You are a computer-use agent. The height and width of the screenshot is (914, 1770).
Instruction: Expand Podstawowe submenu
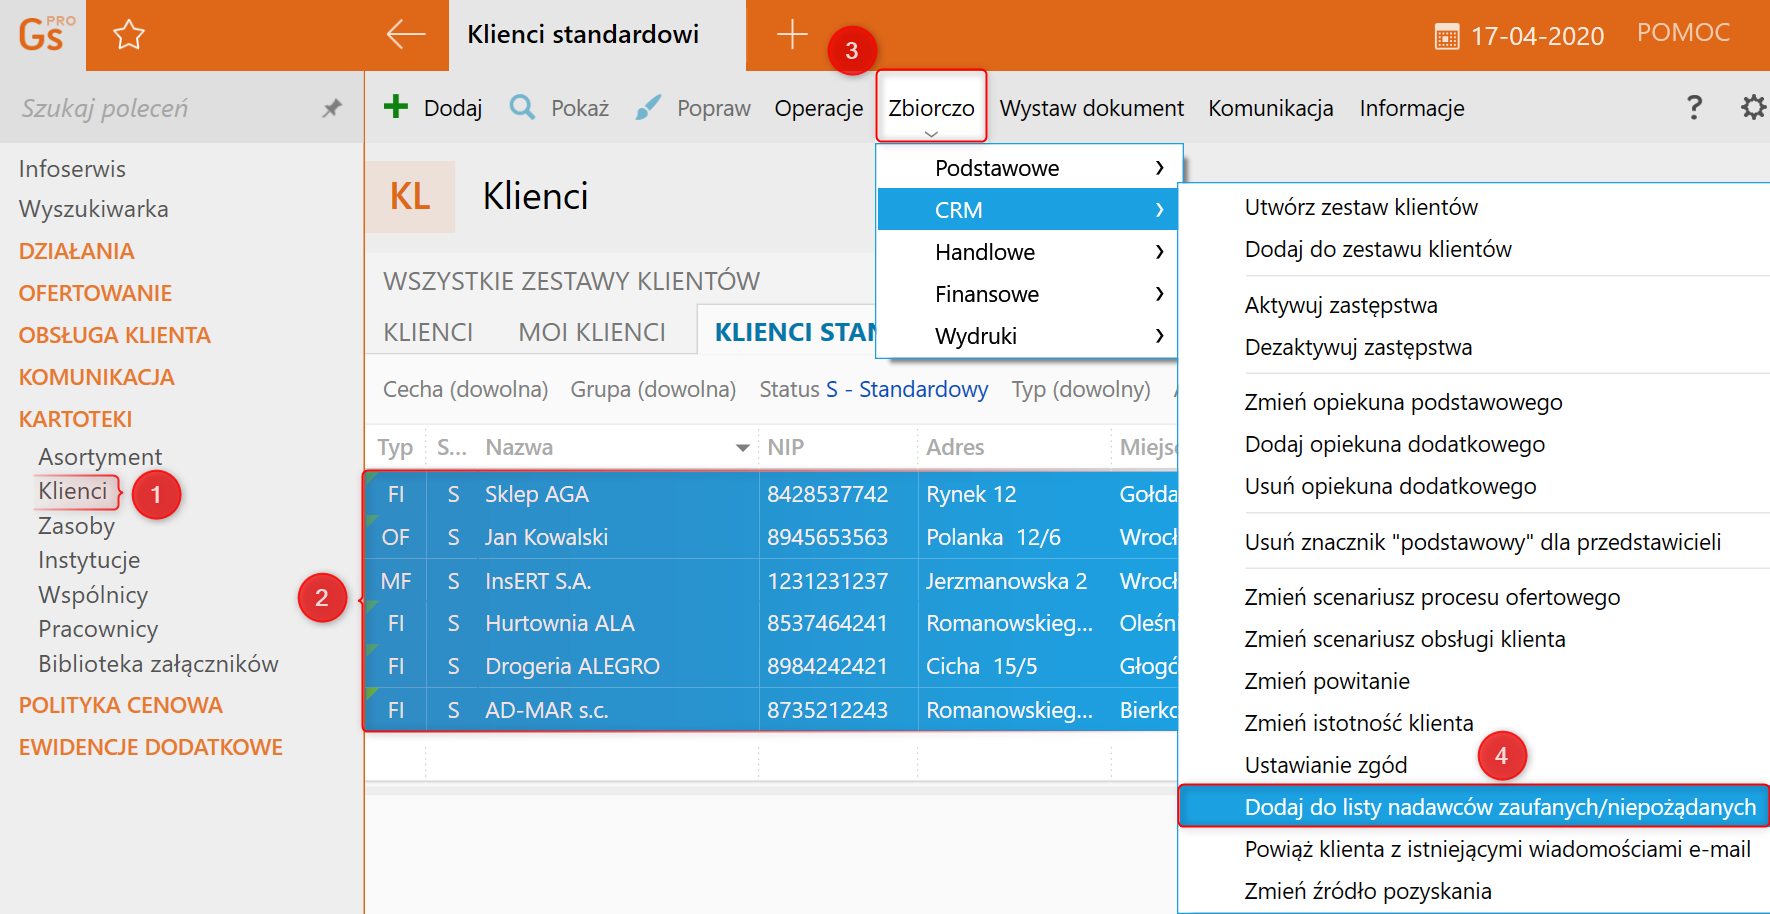point(1028,168)
